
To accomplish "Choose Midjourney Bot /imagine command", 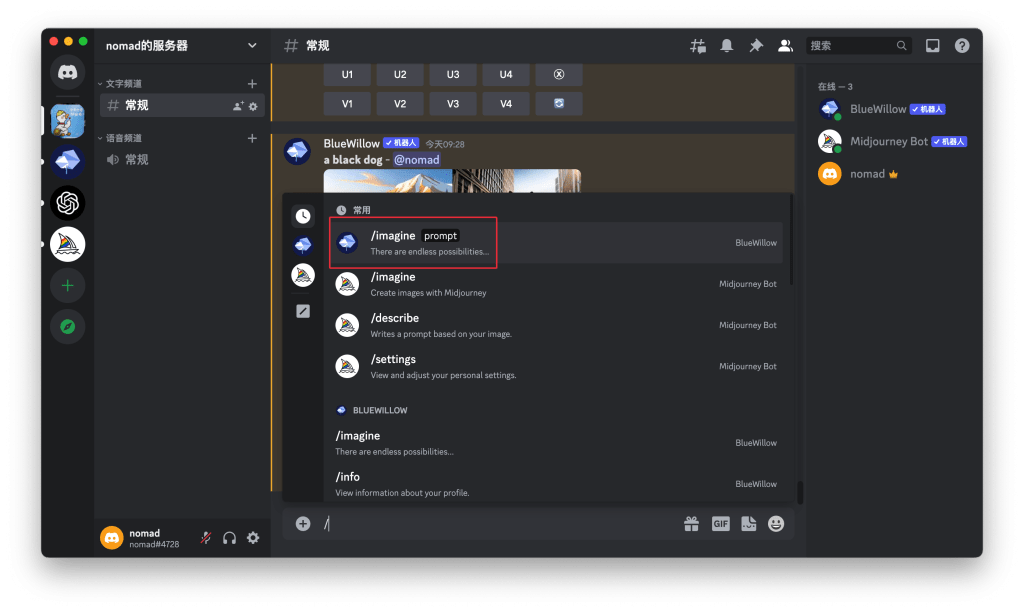I will tap(556, 284).
